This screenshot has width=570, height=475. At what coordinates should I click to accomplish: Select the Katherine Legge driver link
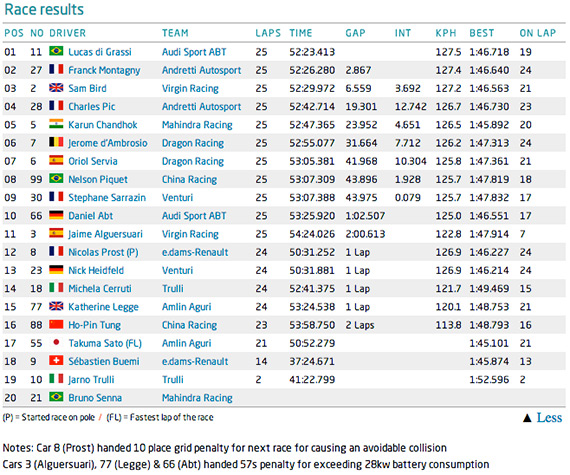104,307
